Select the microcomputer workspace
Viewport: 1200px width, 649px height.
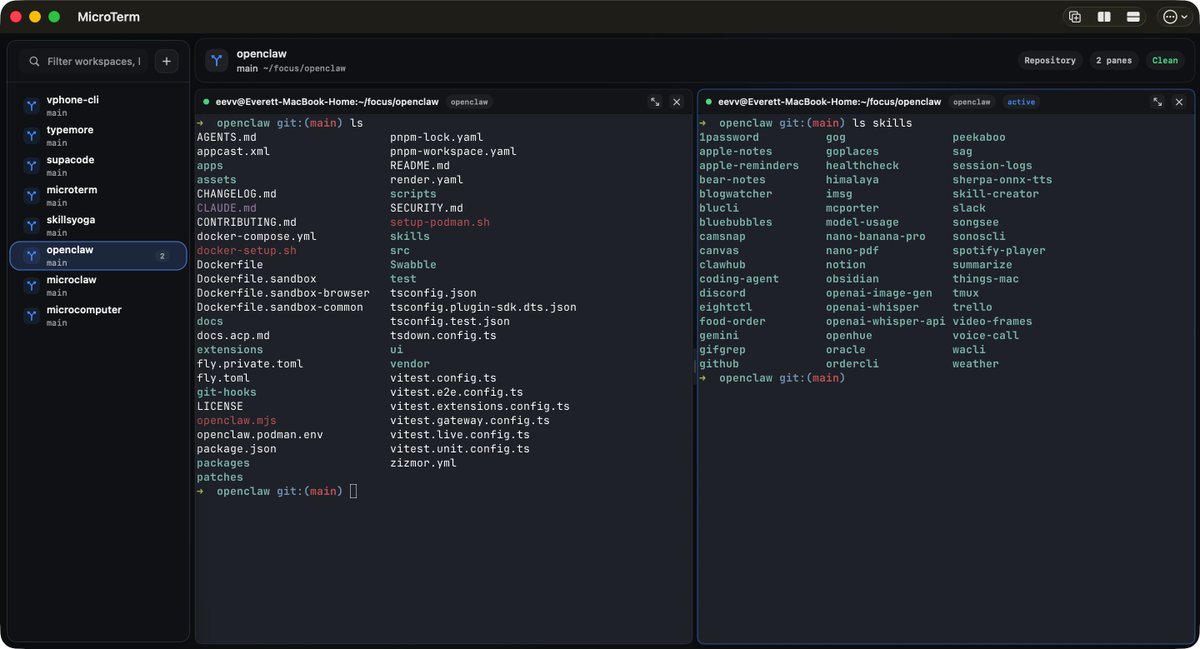click(98, 316)
